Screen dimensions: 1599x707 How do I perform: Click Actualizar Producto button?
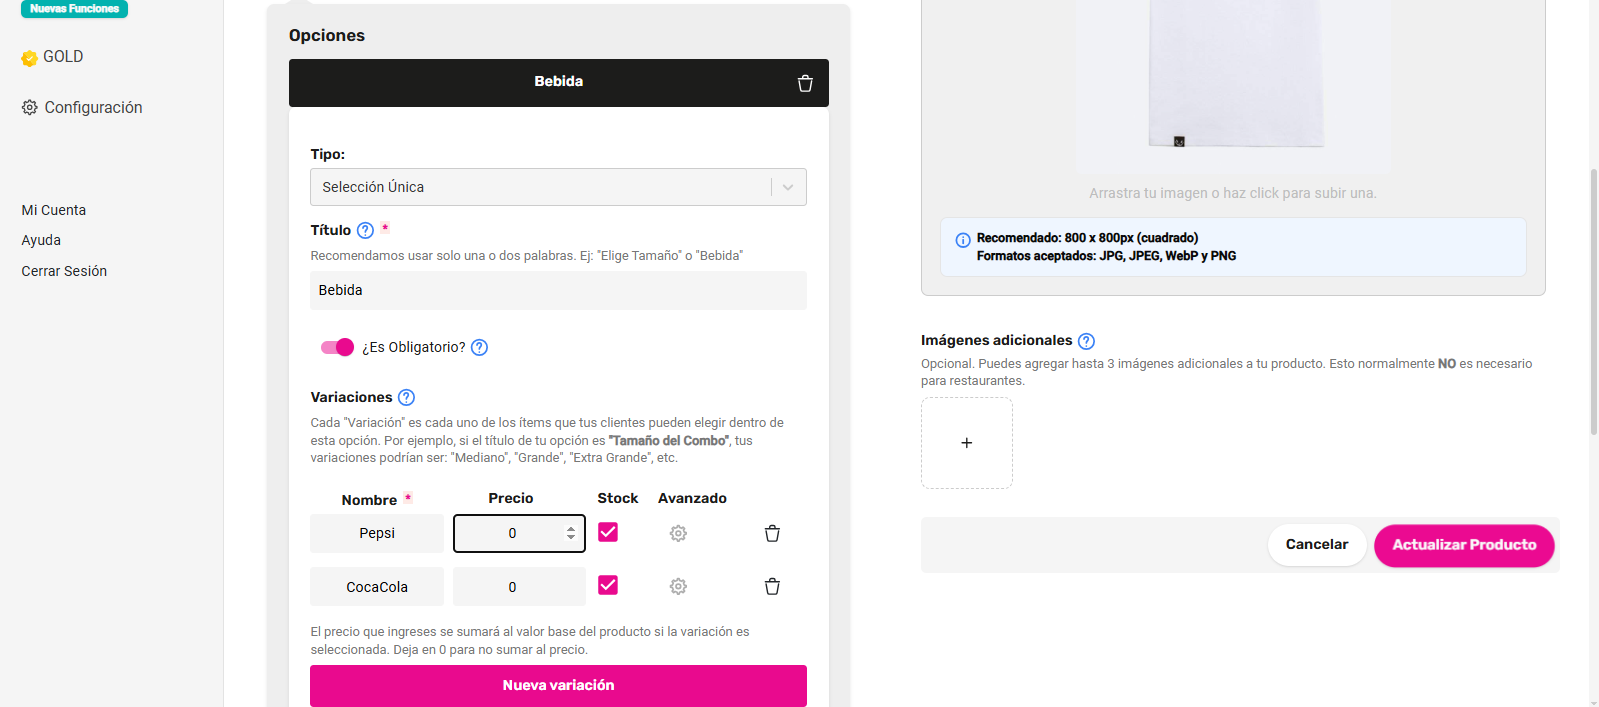(1464, 545)
